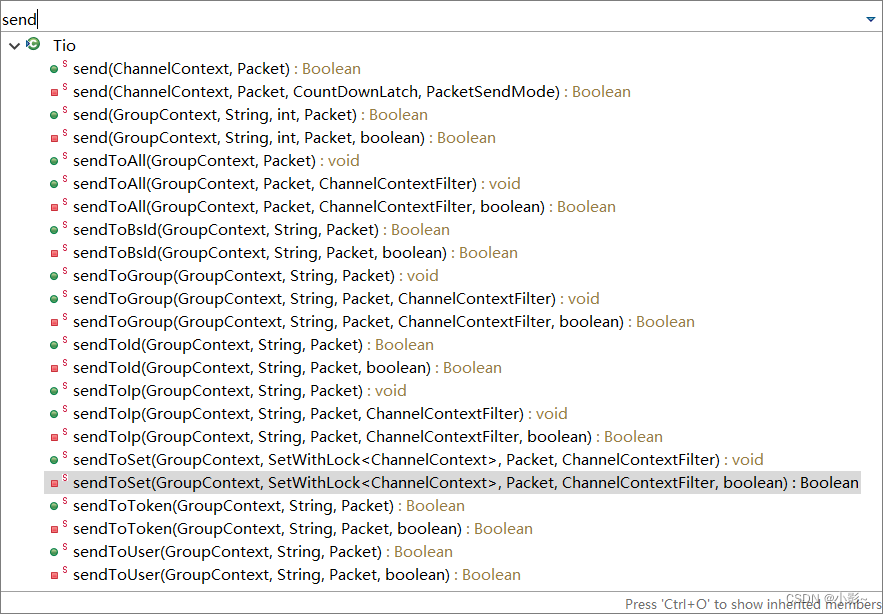883x614 pixels.
Task: Select sendToSet(..., Packet, ChannelContextFilter) : void
Action: [418, 460]
